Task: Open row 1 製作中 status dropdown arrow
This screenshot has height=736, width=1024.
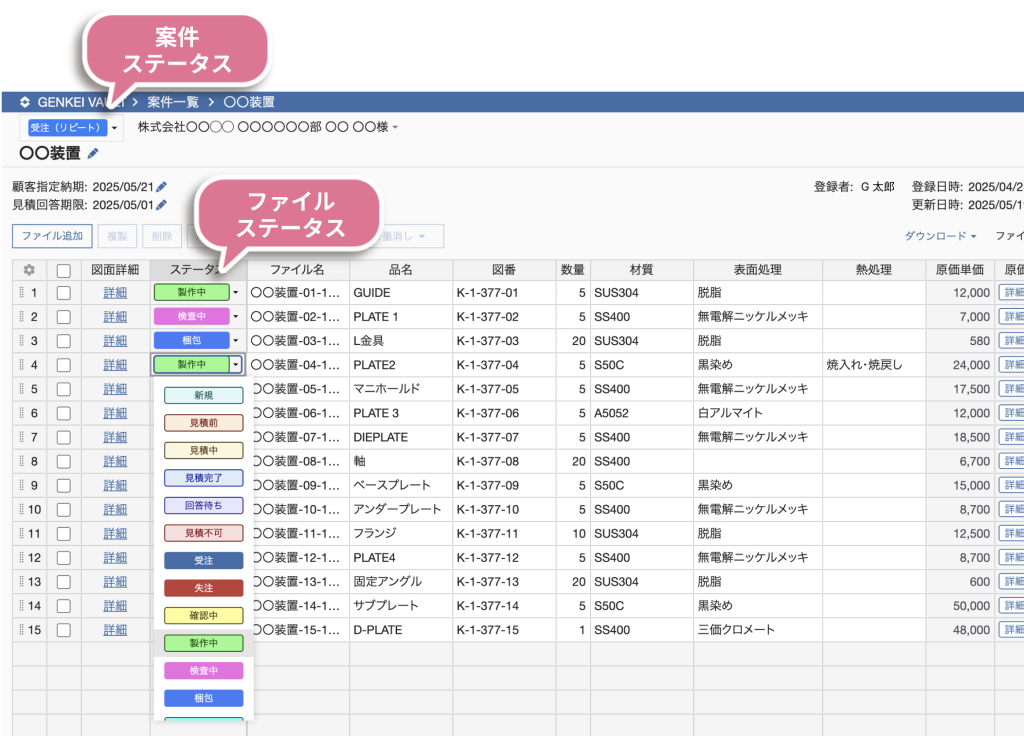Action: click(236, 293)
